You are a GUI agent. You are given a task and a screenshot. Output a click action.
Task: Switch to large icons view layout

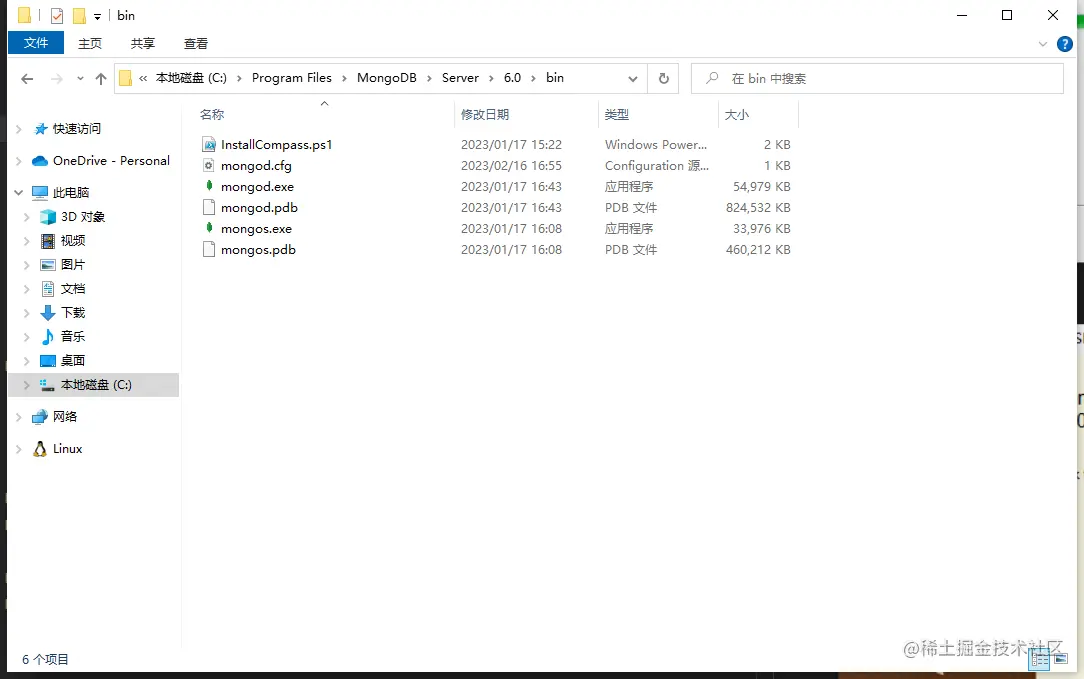(1061, 659)
